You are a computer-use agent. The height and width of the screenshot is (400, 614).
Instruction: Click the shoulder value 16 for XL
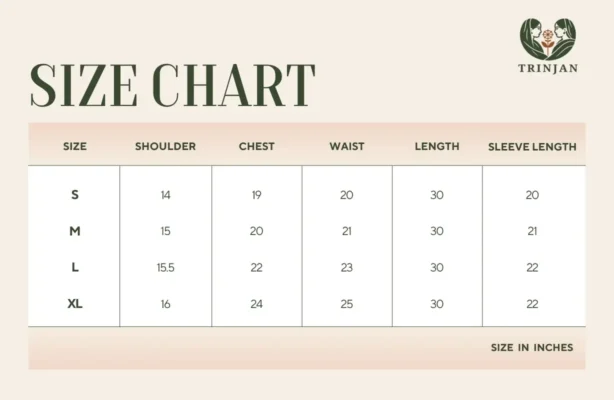[x=165, y=304]
